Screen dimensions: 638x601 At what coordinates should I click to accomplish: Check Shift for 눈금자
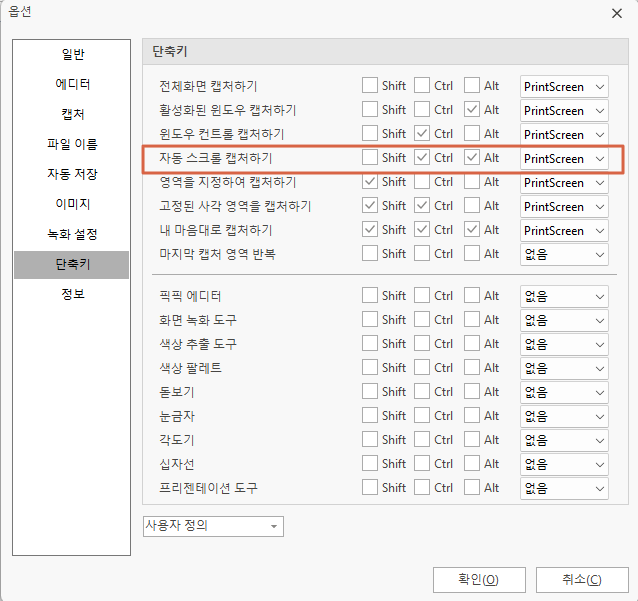point(369,415)
